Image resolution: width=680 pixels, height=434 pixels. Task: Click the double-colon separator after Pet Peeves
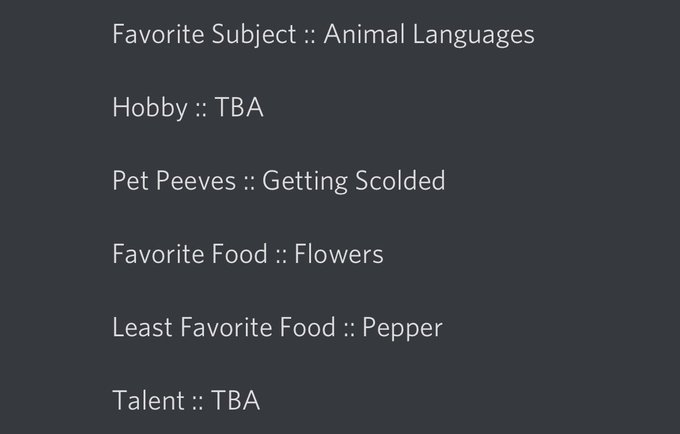pyautogui.click(x=249, y=184)
